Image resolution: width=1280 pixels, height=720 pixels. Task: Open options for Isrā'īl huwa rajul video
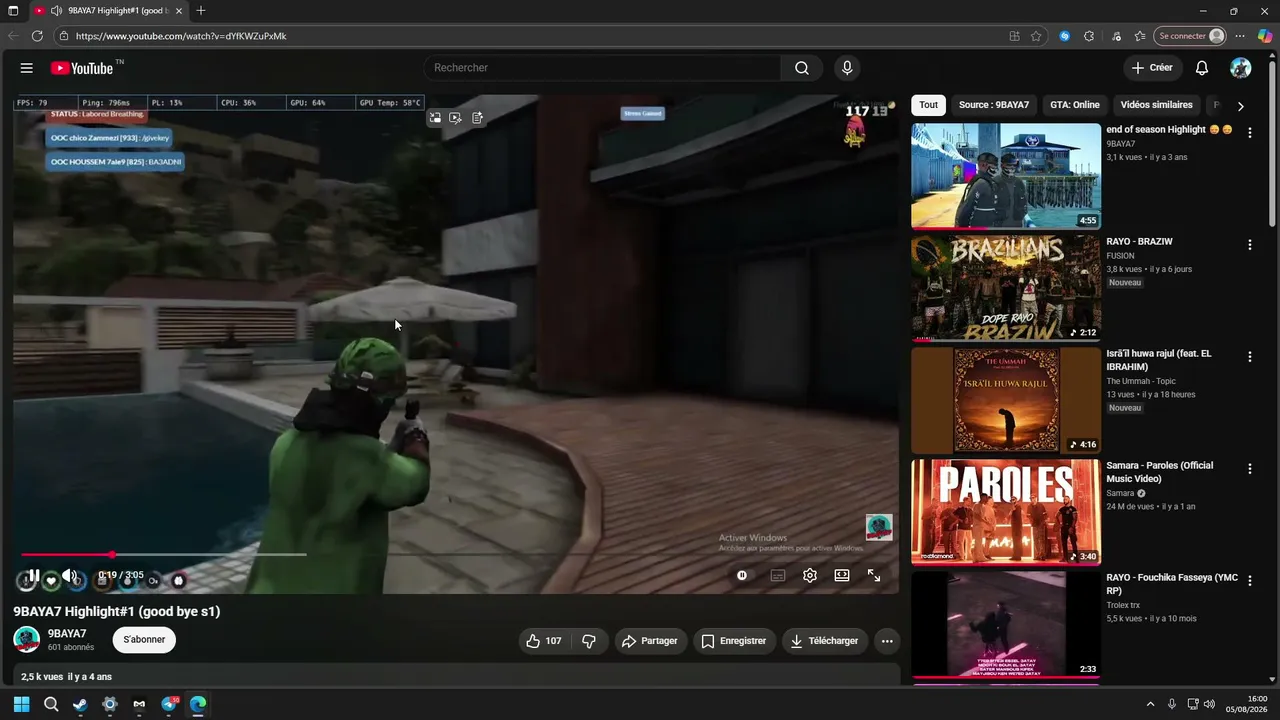click(x=1249, y=357)
